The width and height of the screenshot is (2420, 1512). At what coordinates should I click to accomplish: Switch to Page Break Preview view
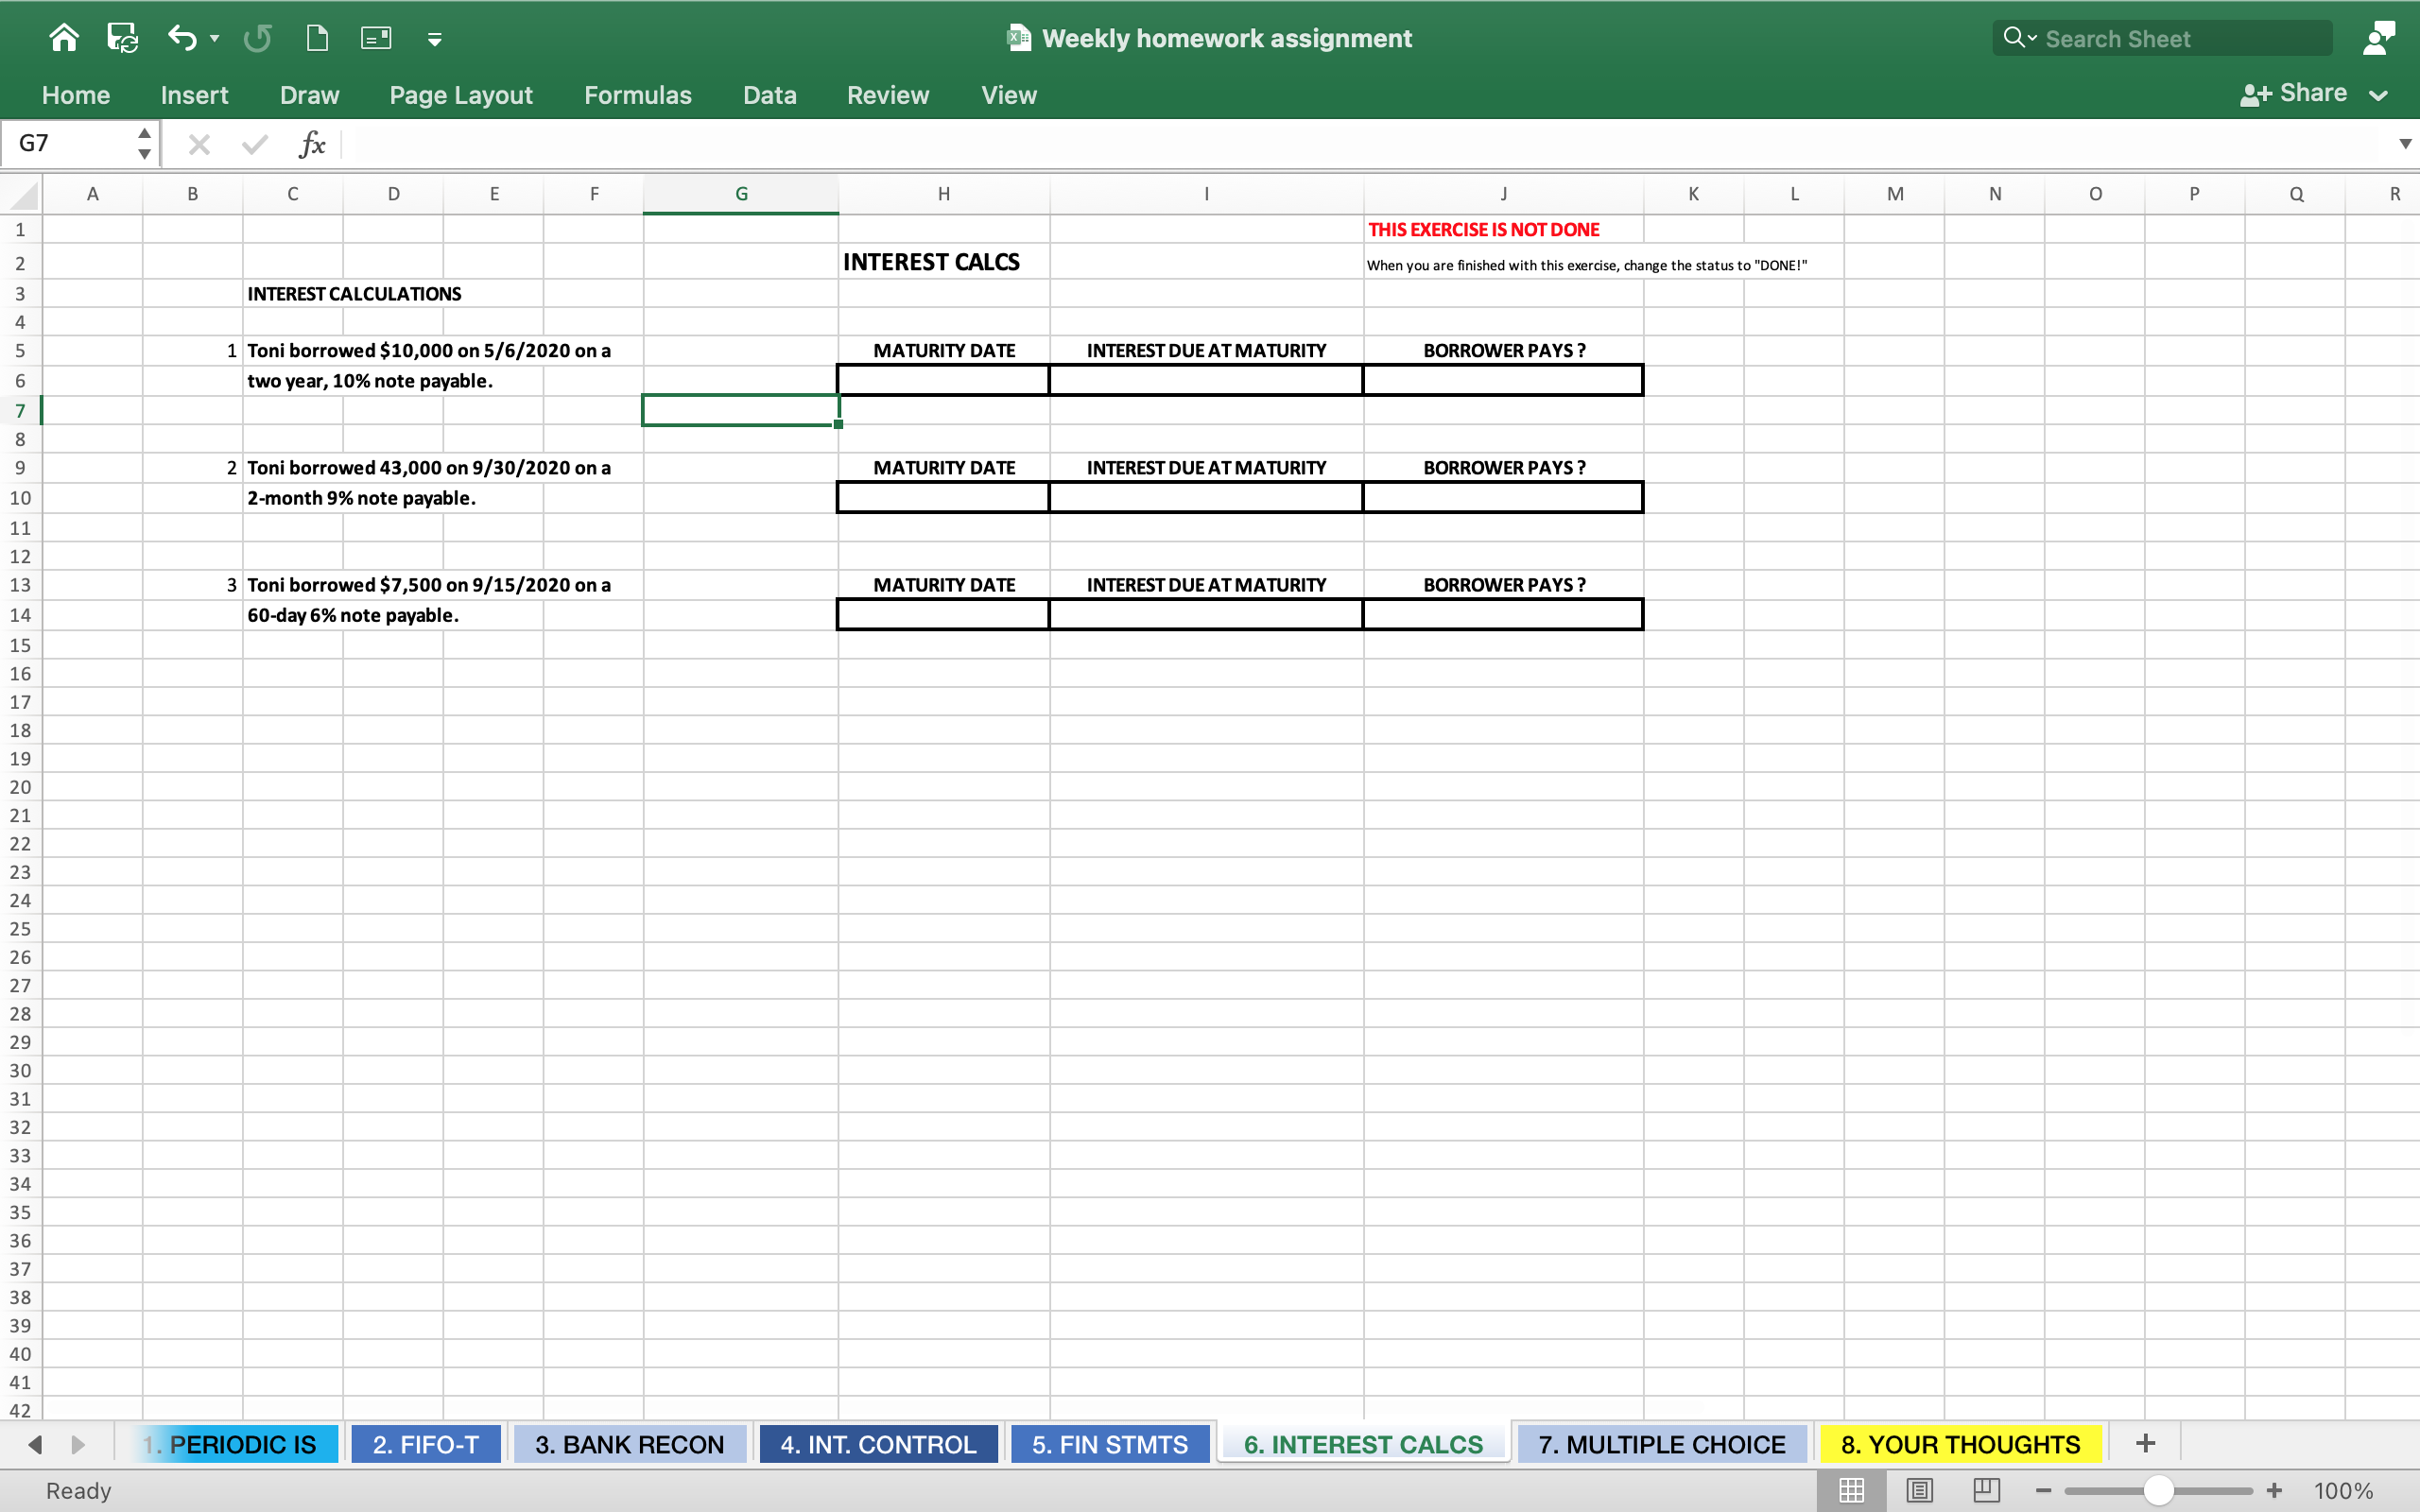[x=1986, y=1490]
